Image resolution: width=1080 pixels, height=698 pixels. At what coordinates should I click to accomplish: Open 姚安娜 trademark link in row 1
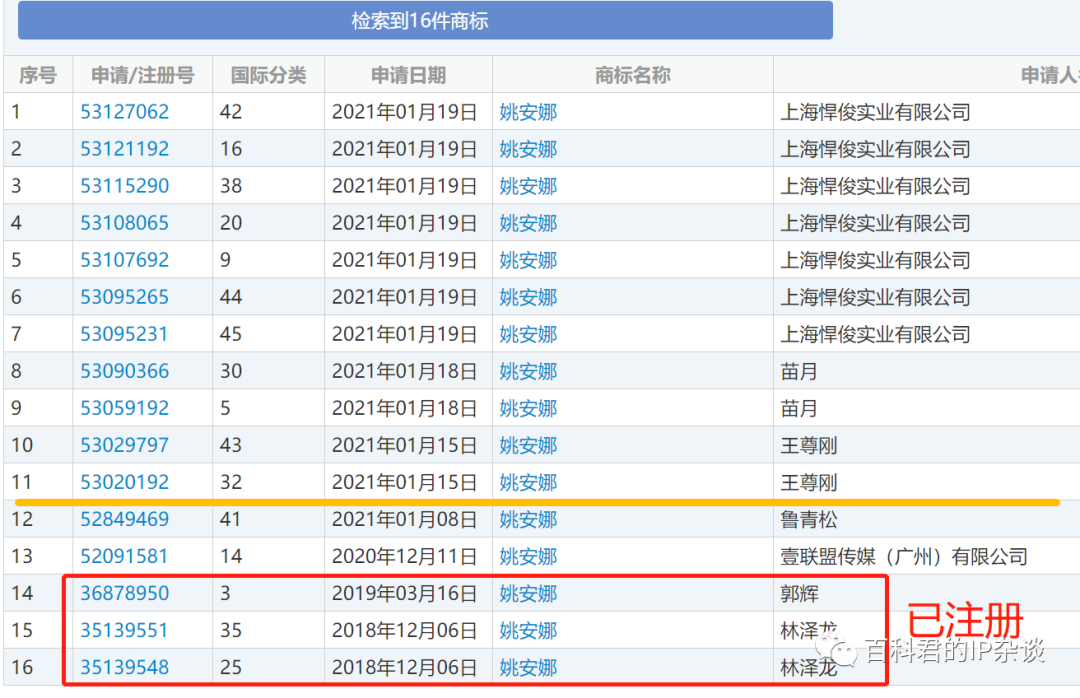[x=528, y=111]
